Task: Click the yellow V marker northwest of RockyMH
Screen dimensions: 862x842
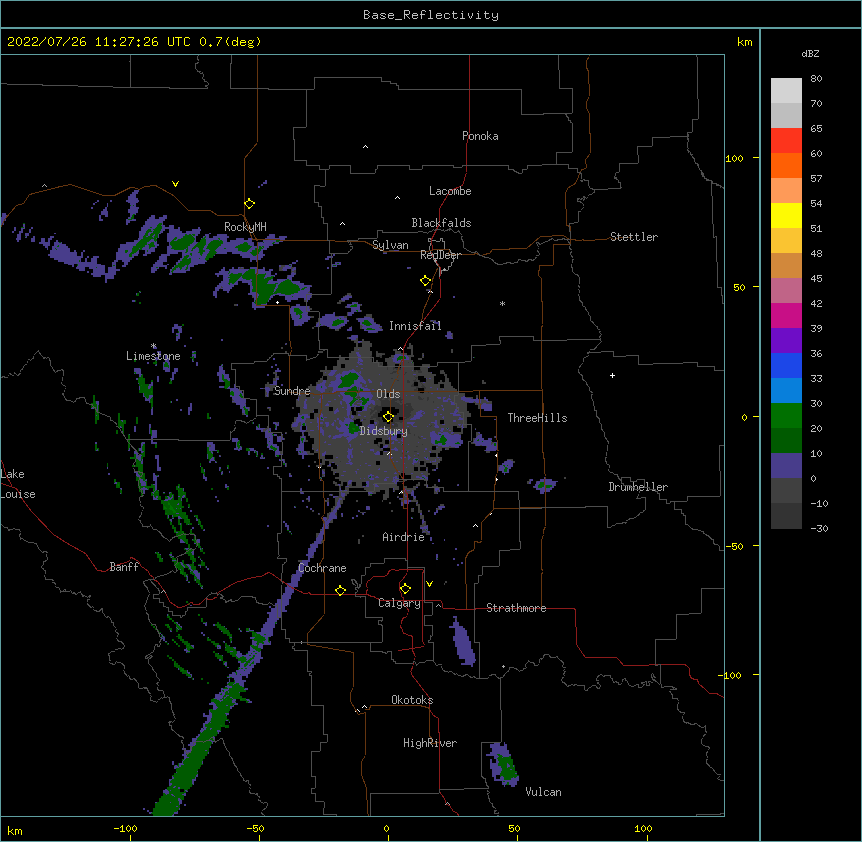Action: pyautogui.click(x=175, y=184)
